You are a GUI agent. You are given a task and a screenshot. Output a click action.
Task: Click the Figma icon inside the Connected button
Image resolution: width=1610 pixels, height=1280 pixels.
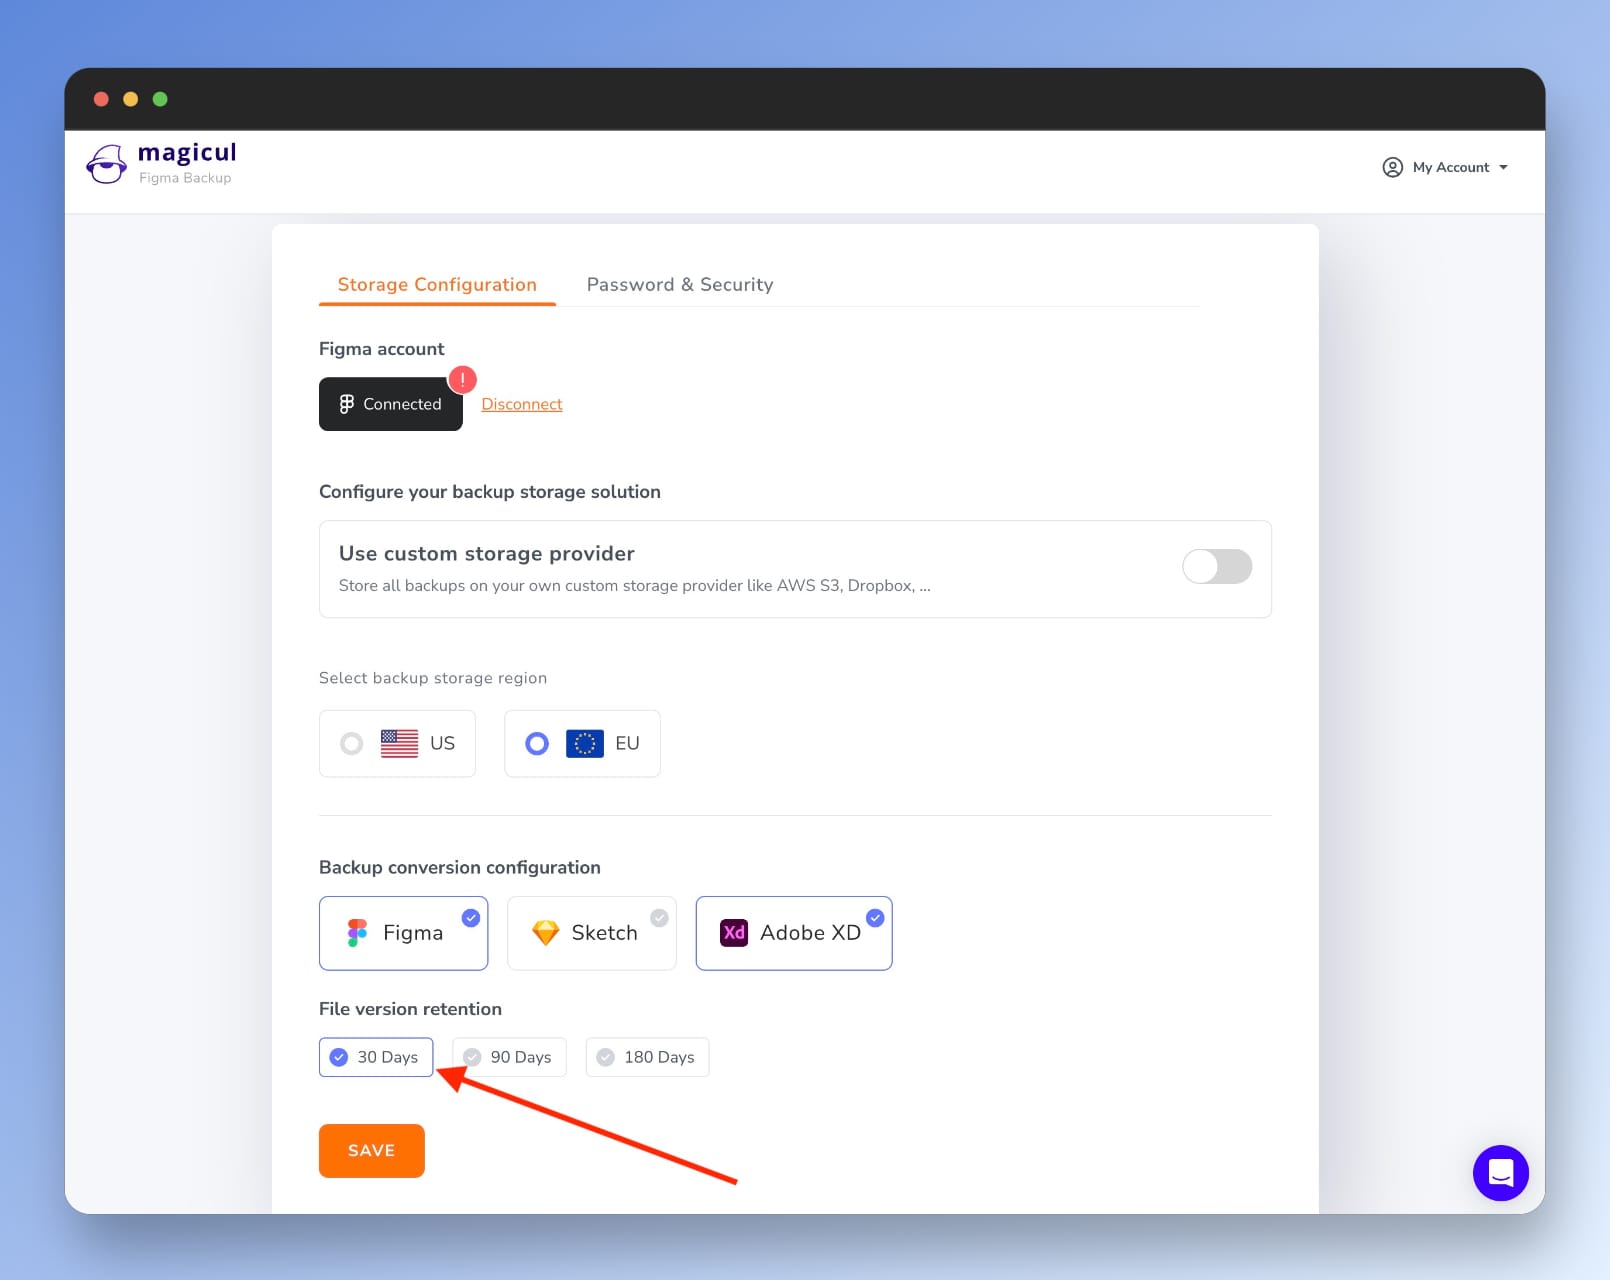pyautogui.click(x=346, y=404)
